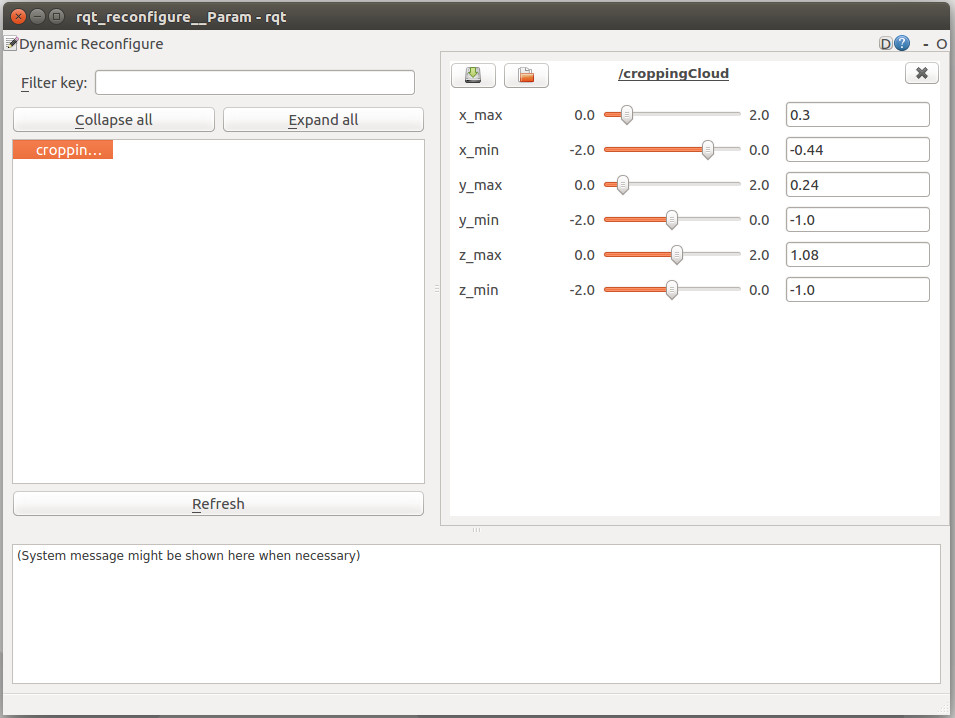Click the system message text area

pyautogui.click(x=476, y=613)
